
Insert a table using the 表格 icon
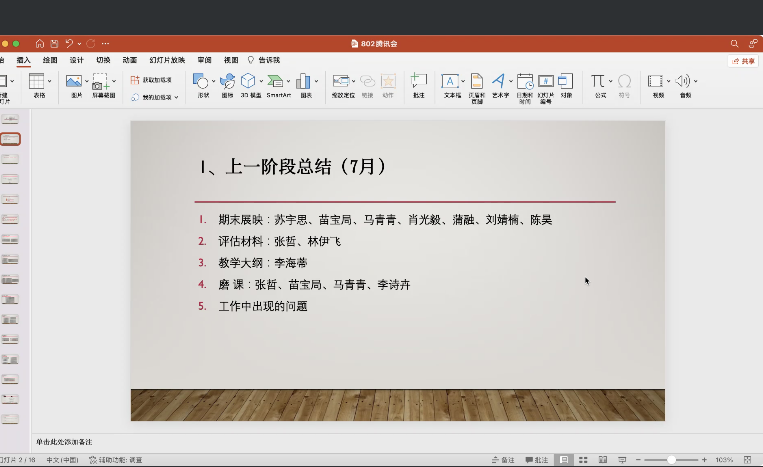37,82
